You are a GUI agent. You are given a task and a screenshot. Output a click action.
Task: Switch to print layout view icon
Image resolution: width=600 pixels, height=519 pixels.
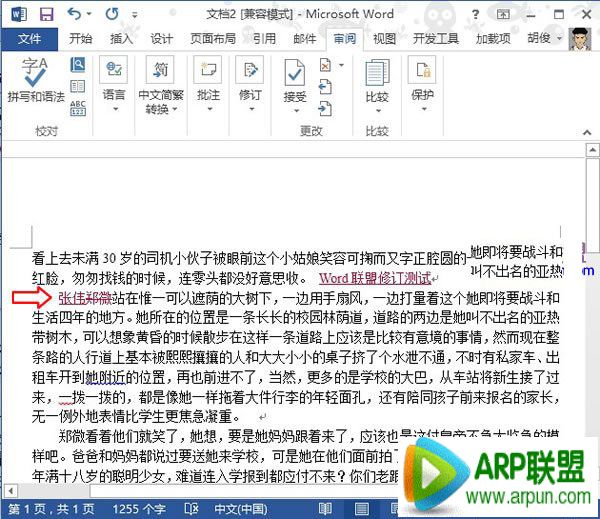362,509
